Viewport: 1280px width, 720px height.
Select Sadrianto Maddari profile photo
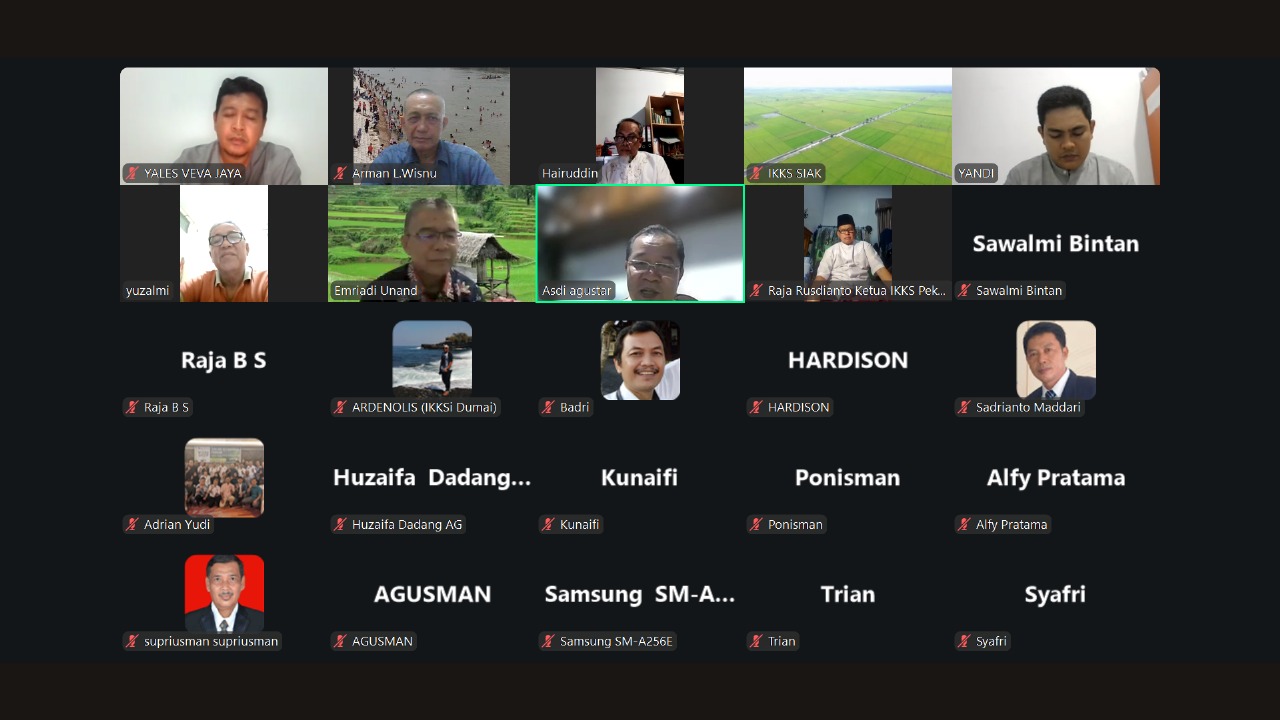pos(1056,360)
